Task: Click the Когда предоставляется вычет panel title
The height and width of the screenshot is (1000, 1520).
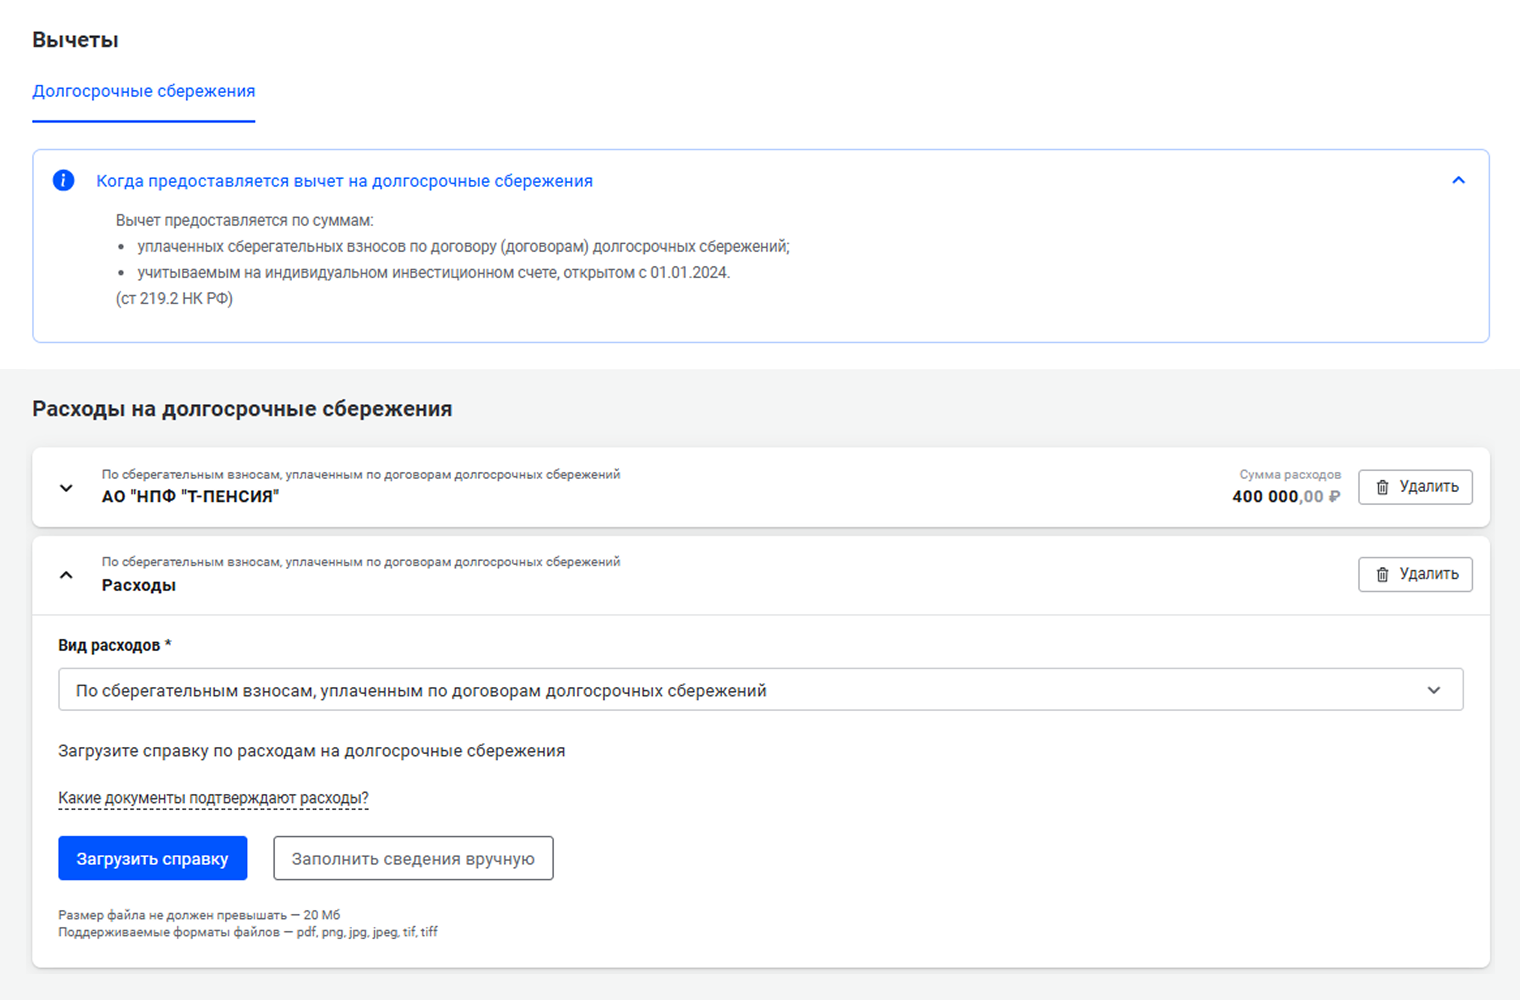Action: click(344, 181)
